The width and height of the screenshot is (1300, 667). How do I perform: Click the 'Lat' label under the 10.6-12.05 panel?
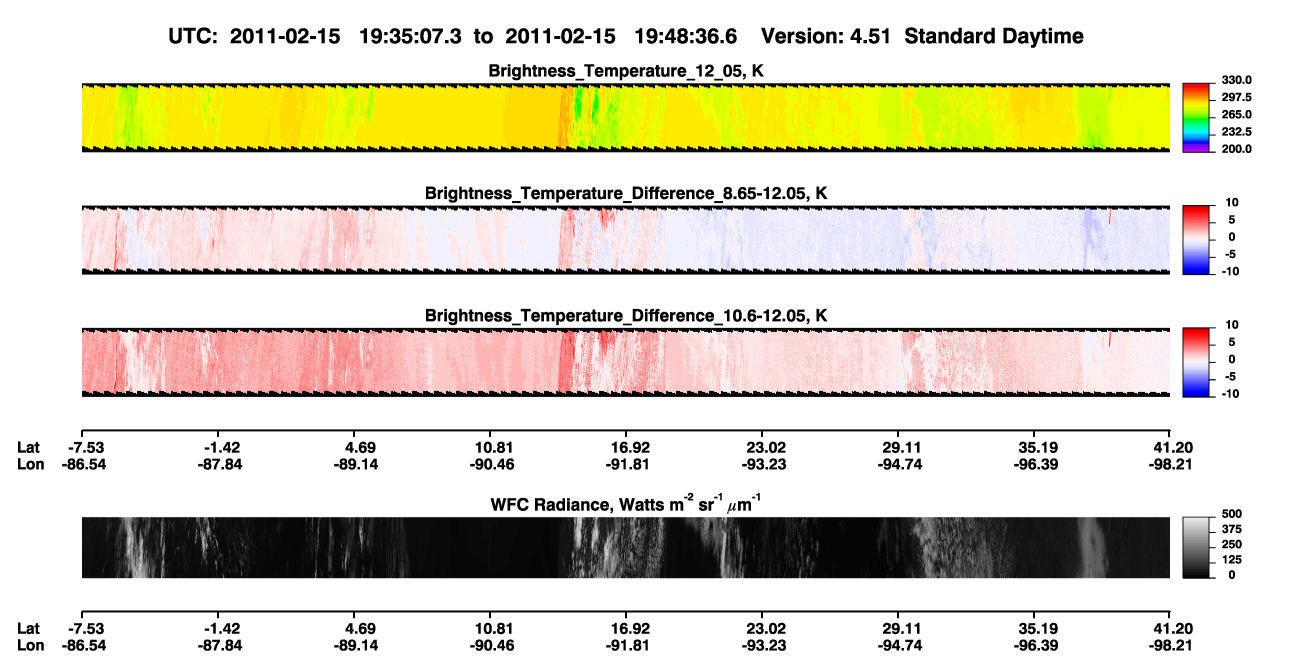(x=29, y=446)
